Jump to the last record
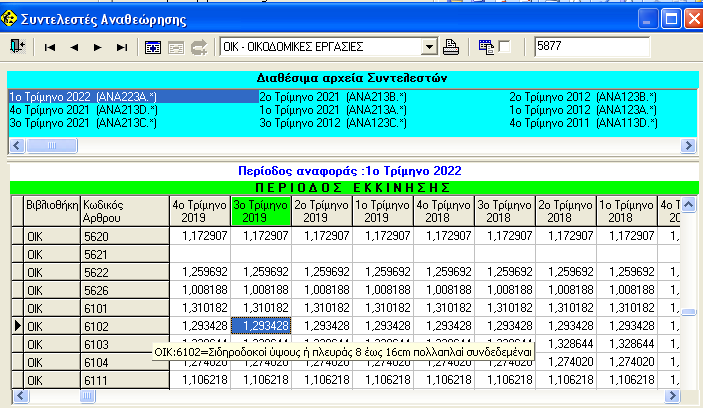The height and width of the screenshot is (408, 703). 121,46
